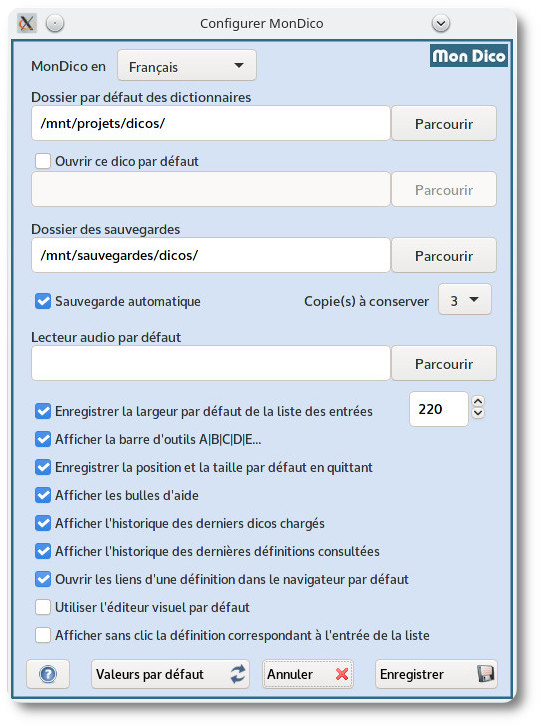Screen dimensions: 540x726
Task: Click the small round pin button in title bar
Action: [55, 23]
